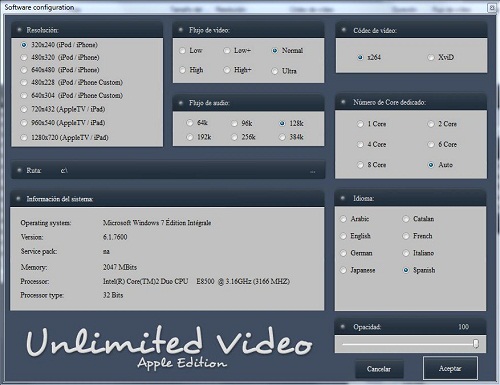Dedicate 2 Core to encoding
500x385 pixels.
click(431, 124)
